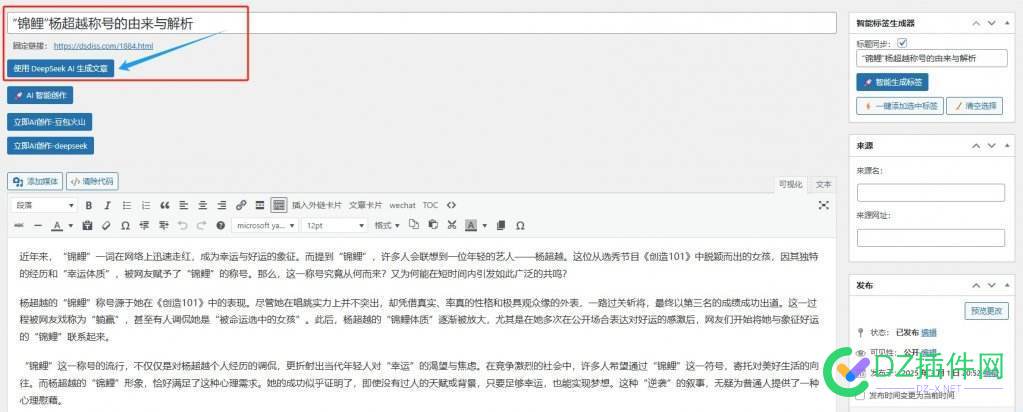Viewport: 1023px width, 412px height.
Task: Toggle bold formatting in editor toolbar
Action: pyautogui.click(x=89, y=205)
